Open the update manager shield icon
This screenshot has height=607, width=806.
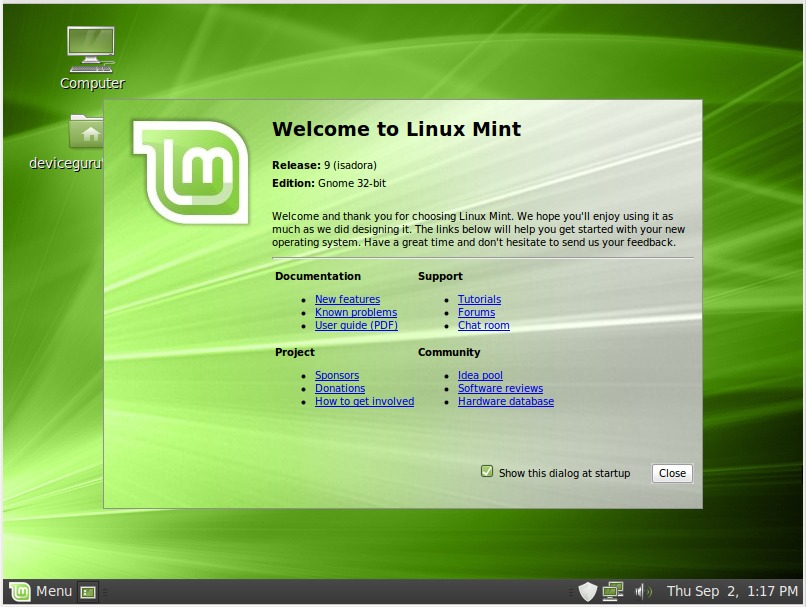[588, 592]
